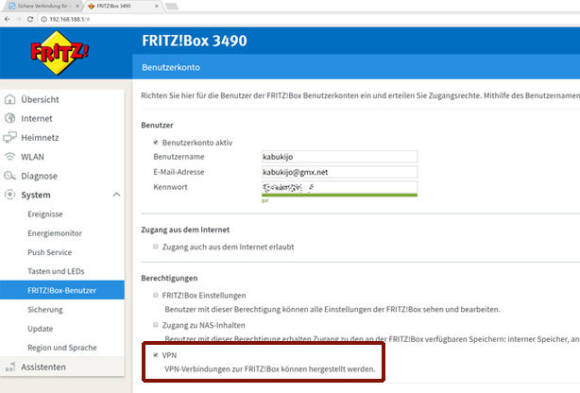Toggle Benutzerkonto aktiv checkbox
This screenshot has height=393, width=580.
coord(156,142)
